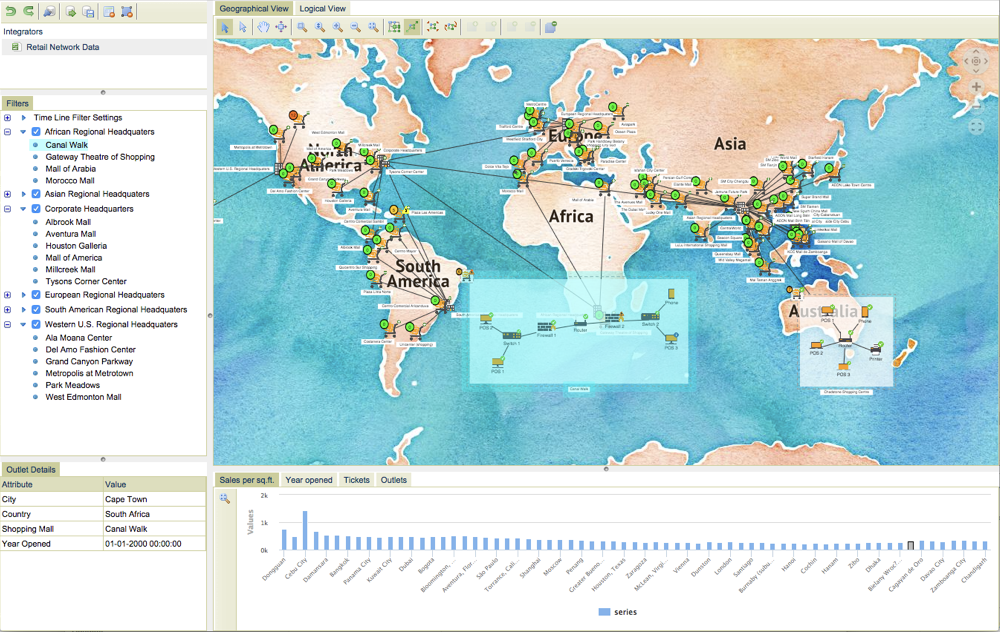Select Canal Walk in filter tree
This screenshot has height=632, width=1002.
tap(66, 145)
